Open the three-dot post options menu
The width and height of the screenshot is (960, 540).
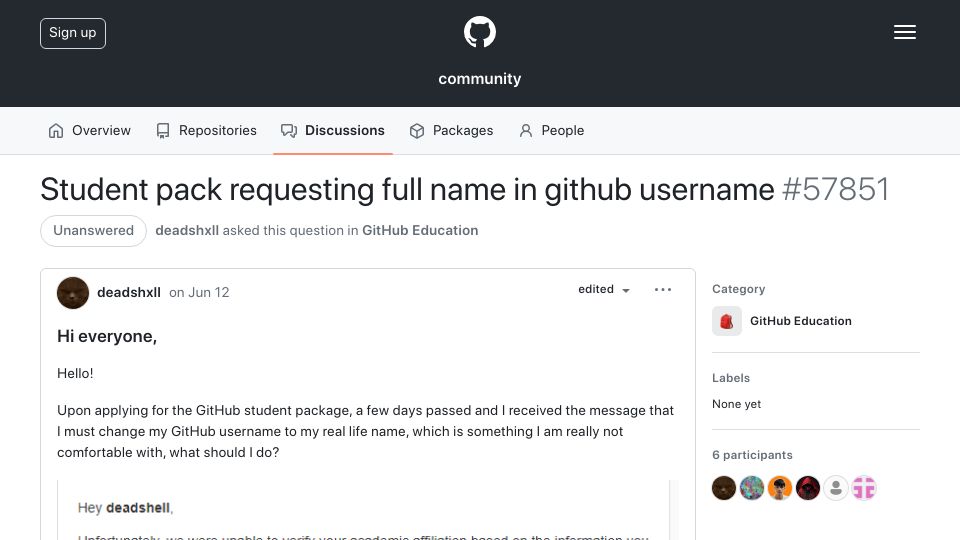point(662,290)
